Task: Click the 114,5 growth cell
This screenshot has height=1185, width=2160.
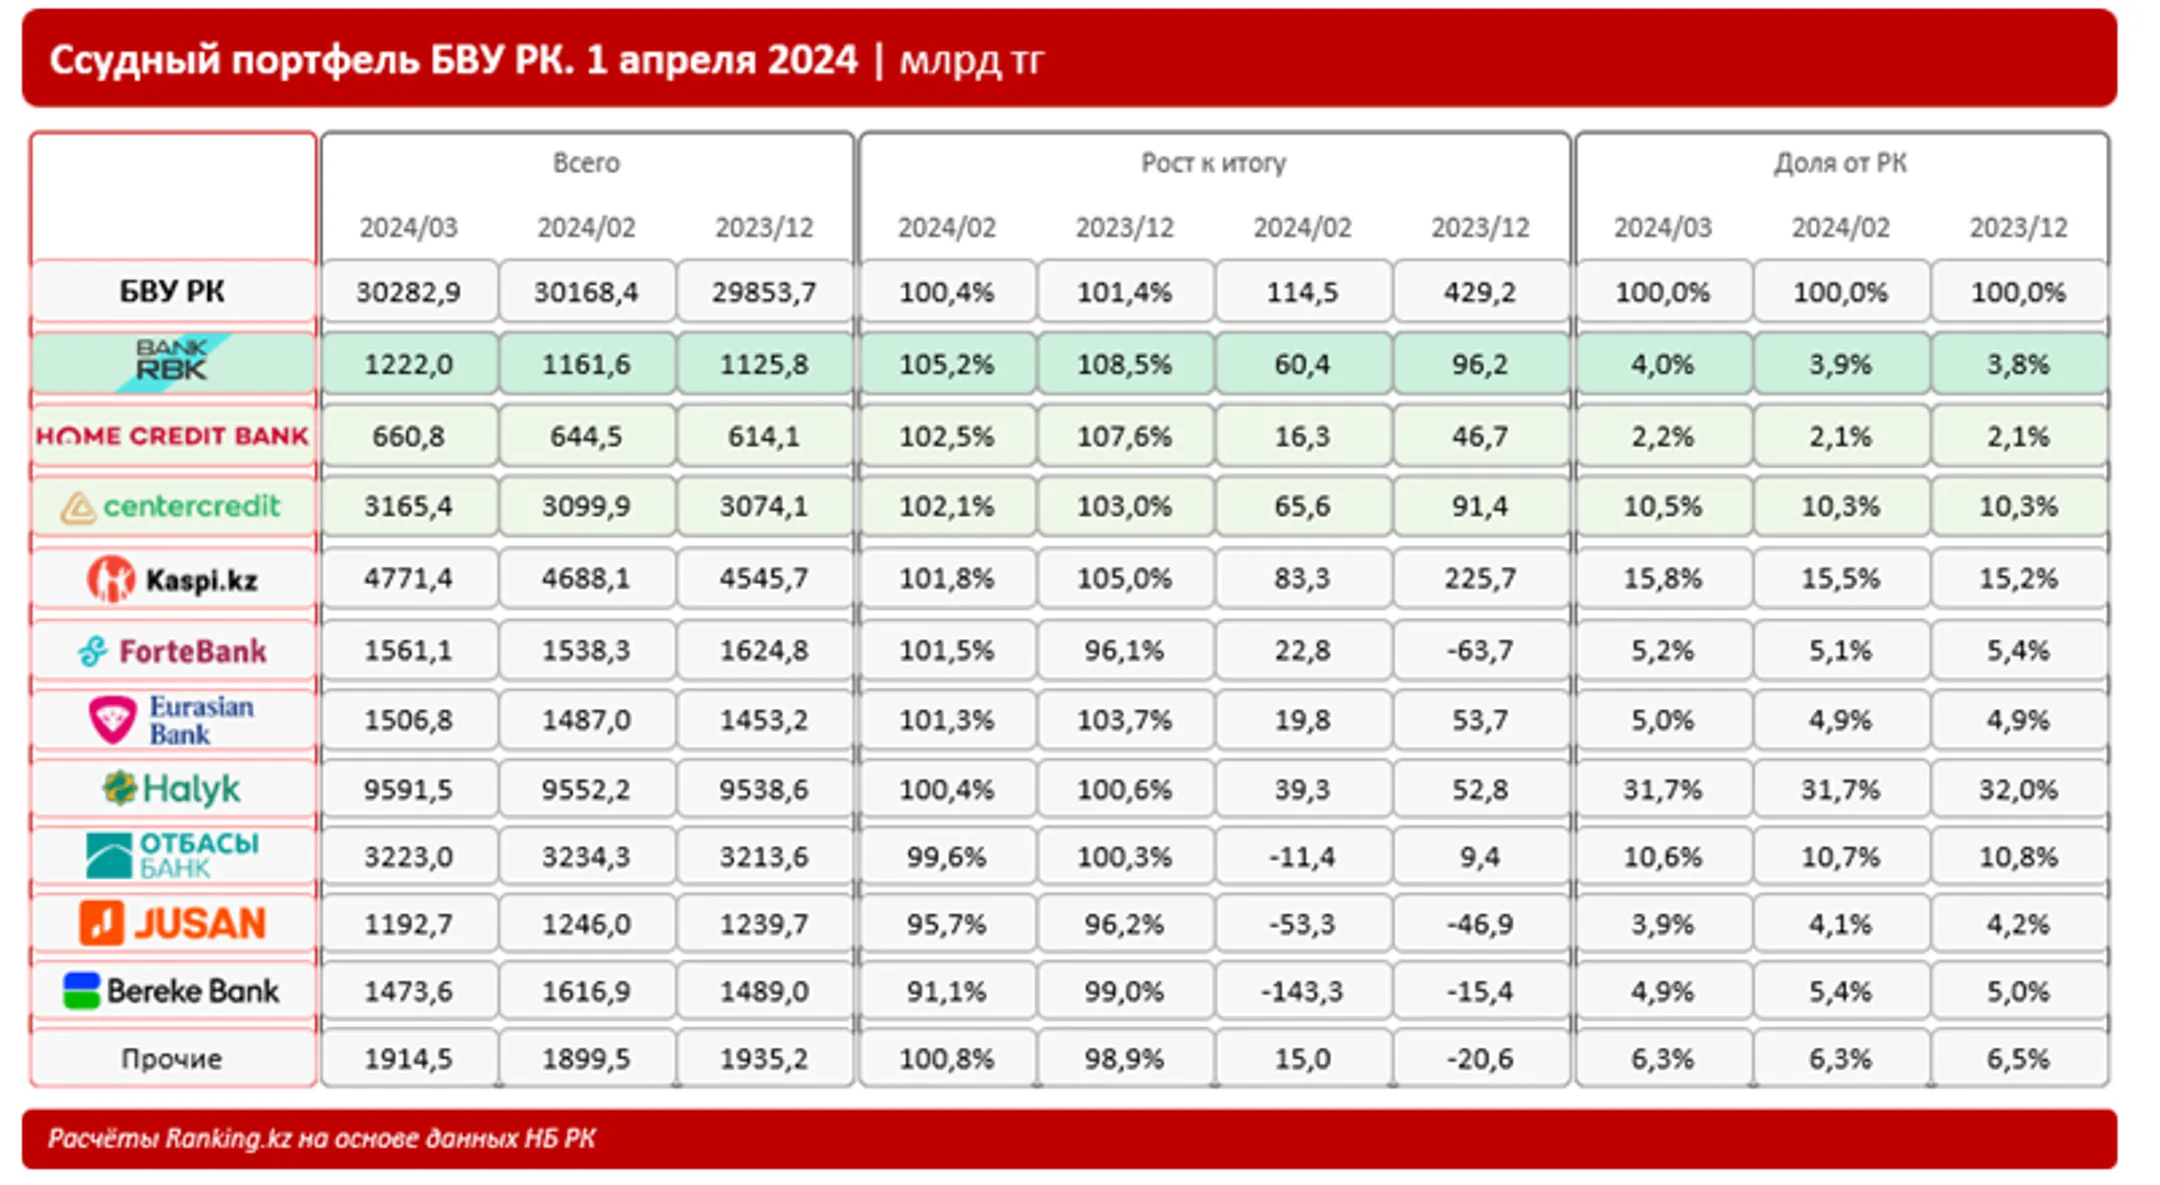Action: pyautogui.click(x=1302, y=292)
